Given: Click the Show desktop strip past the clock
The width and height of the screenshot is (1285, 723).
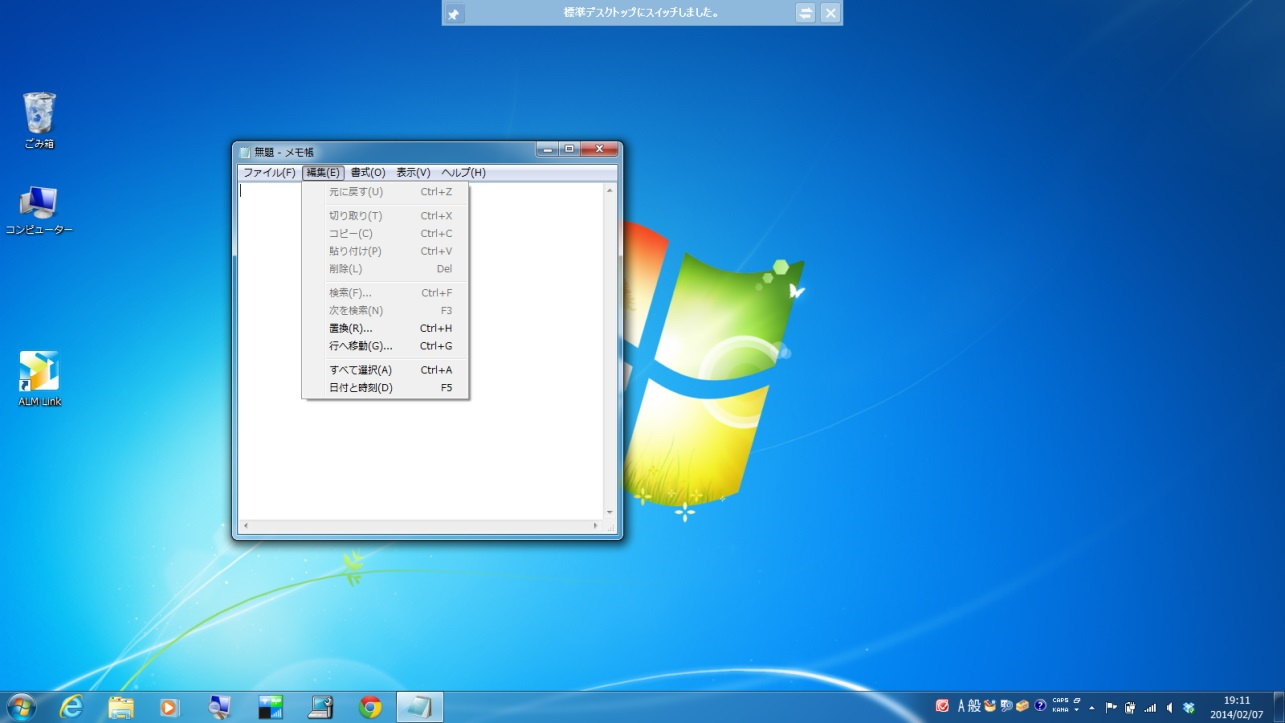Looking at the screenshot, I should [1279, 707].
